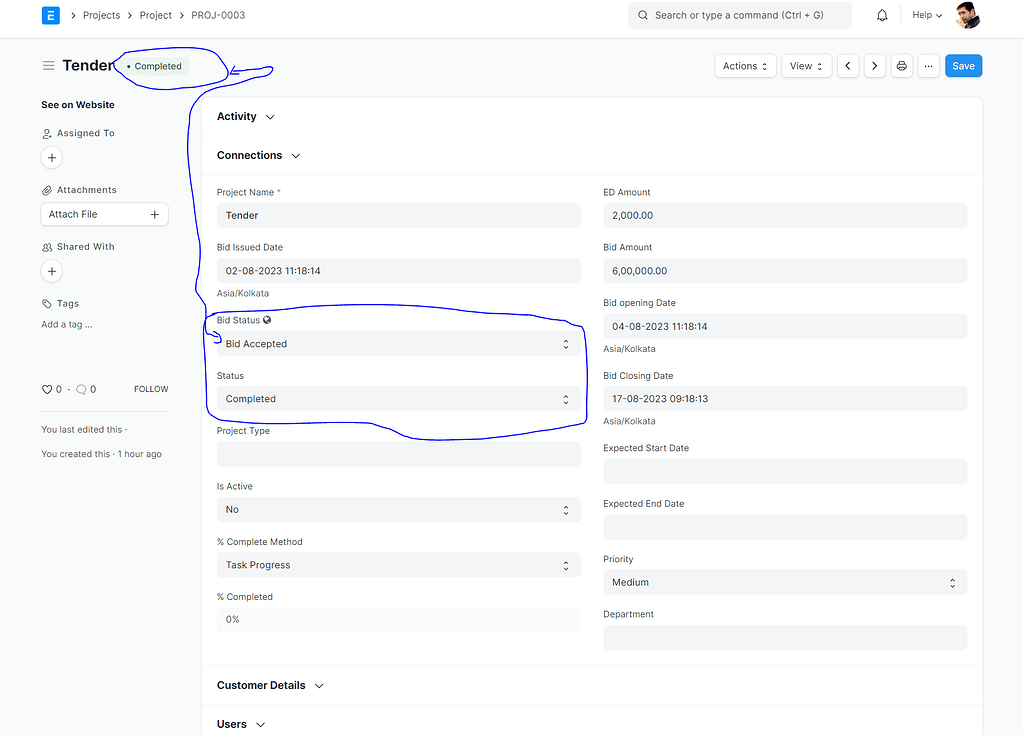The image size is (1023, 735).
Task: Open the View menu
Action: click(806, 65)
